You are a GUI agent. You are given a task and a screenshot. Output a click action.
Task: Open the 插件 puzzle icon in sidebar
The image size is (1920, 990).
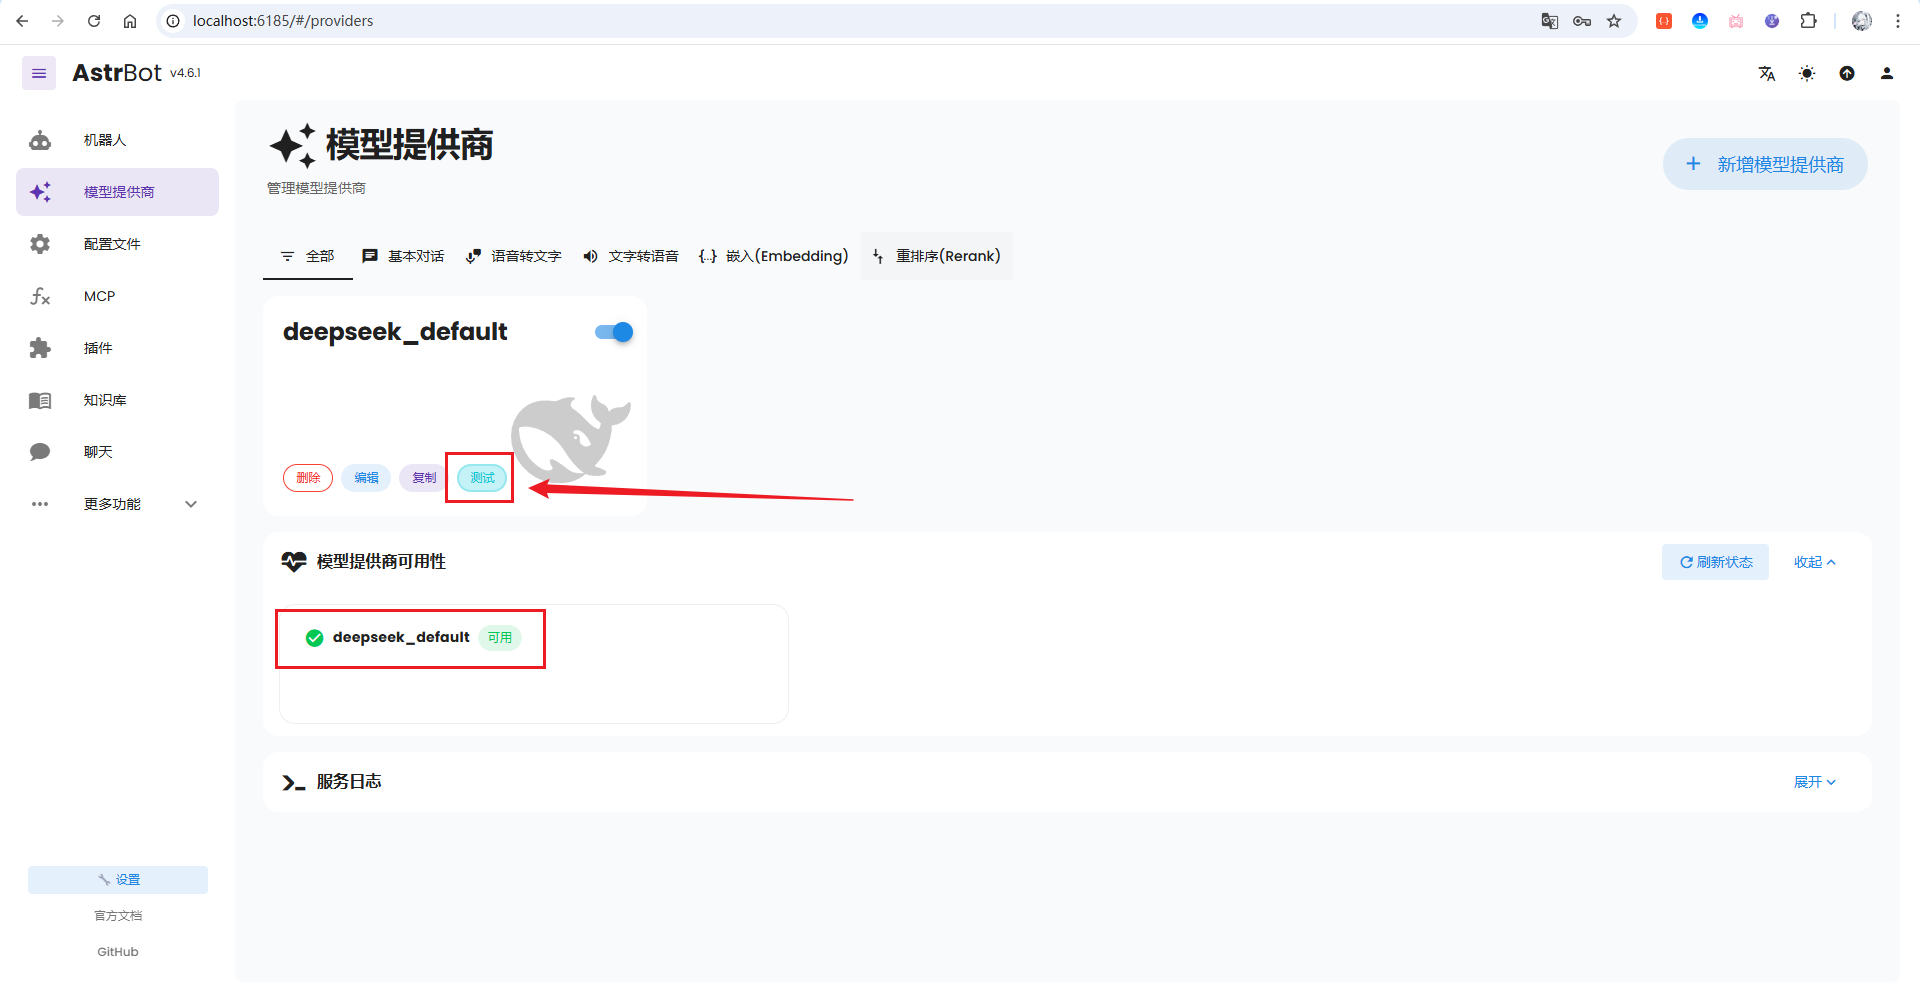(40, 348)
